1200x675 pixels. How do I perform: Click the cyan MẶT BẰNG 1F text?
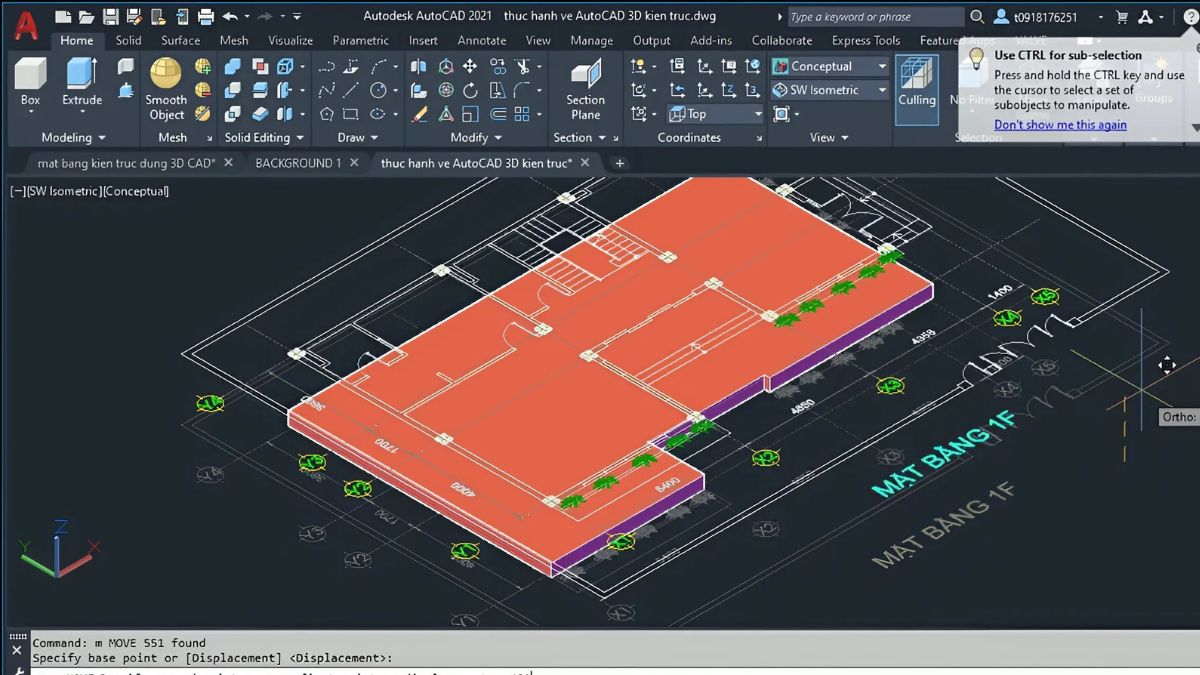click(945, 453)
